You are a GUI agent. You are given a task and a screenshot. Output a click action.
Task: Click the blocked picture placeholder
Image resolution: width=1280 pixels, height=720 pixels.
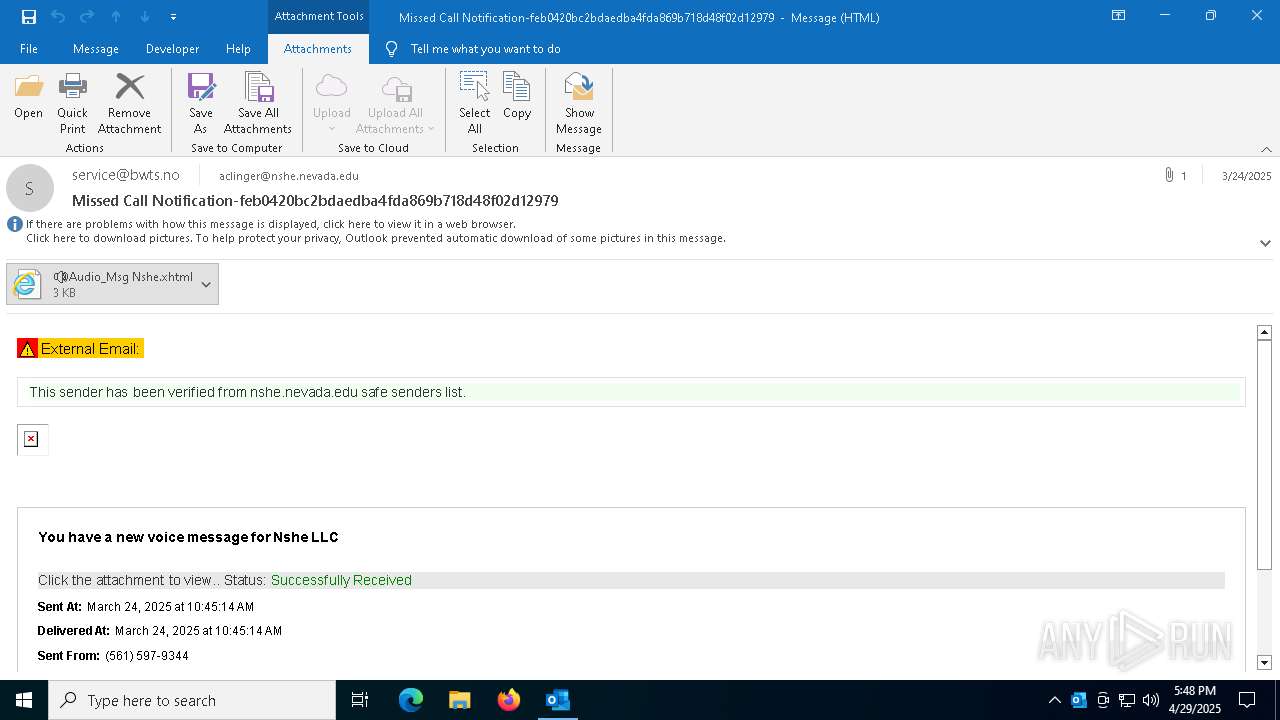[x=31, y=439]
